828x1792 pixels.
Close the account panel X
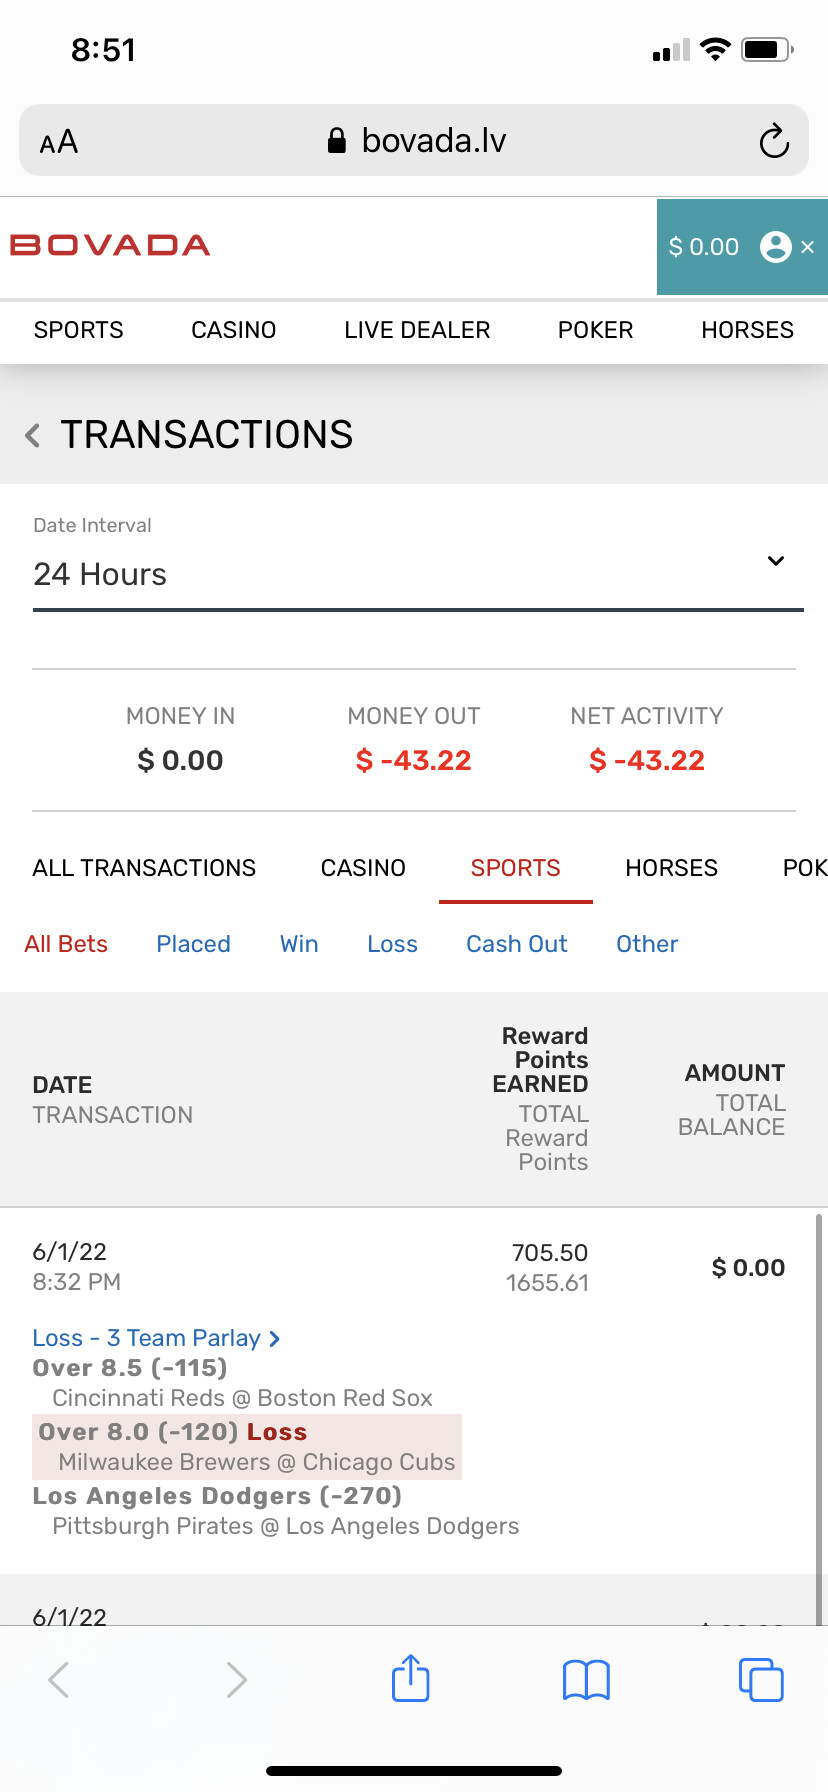pyautogui.click(x=808, y=247)
